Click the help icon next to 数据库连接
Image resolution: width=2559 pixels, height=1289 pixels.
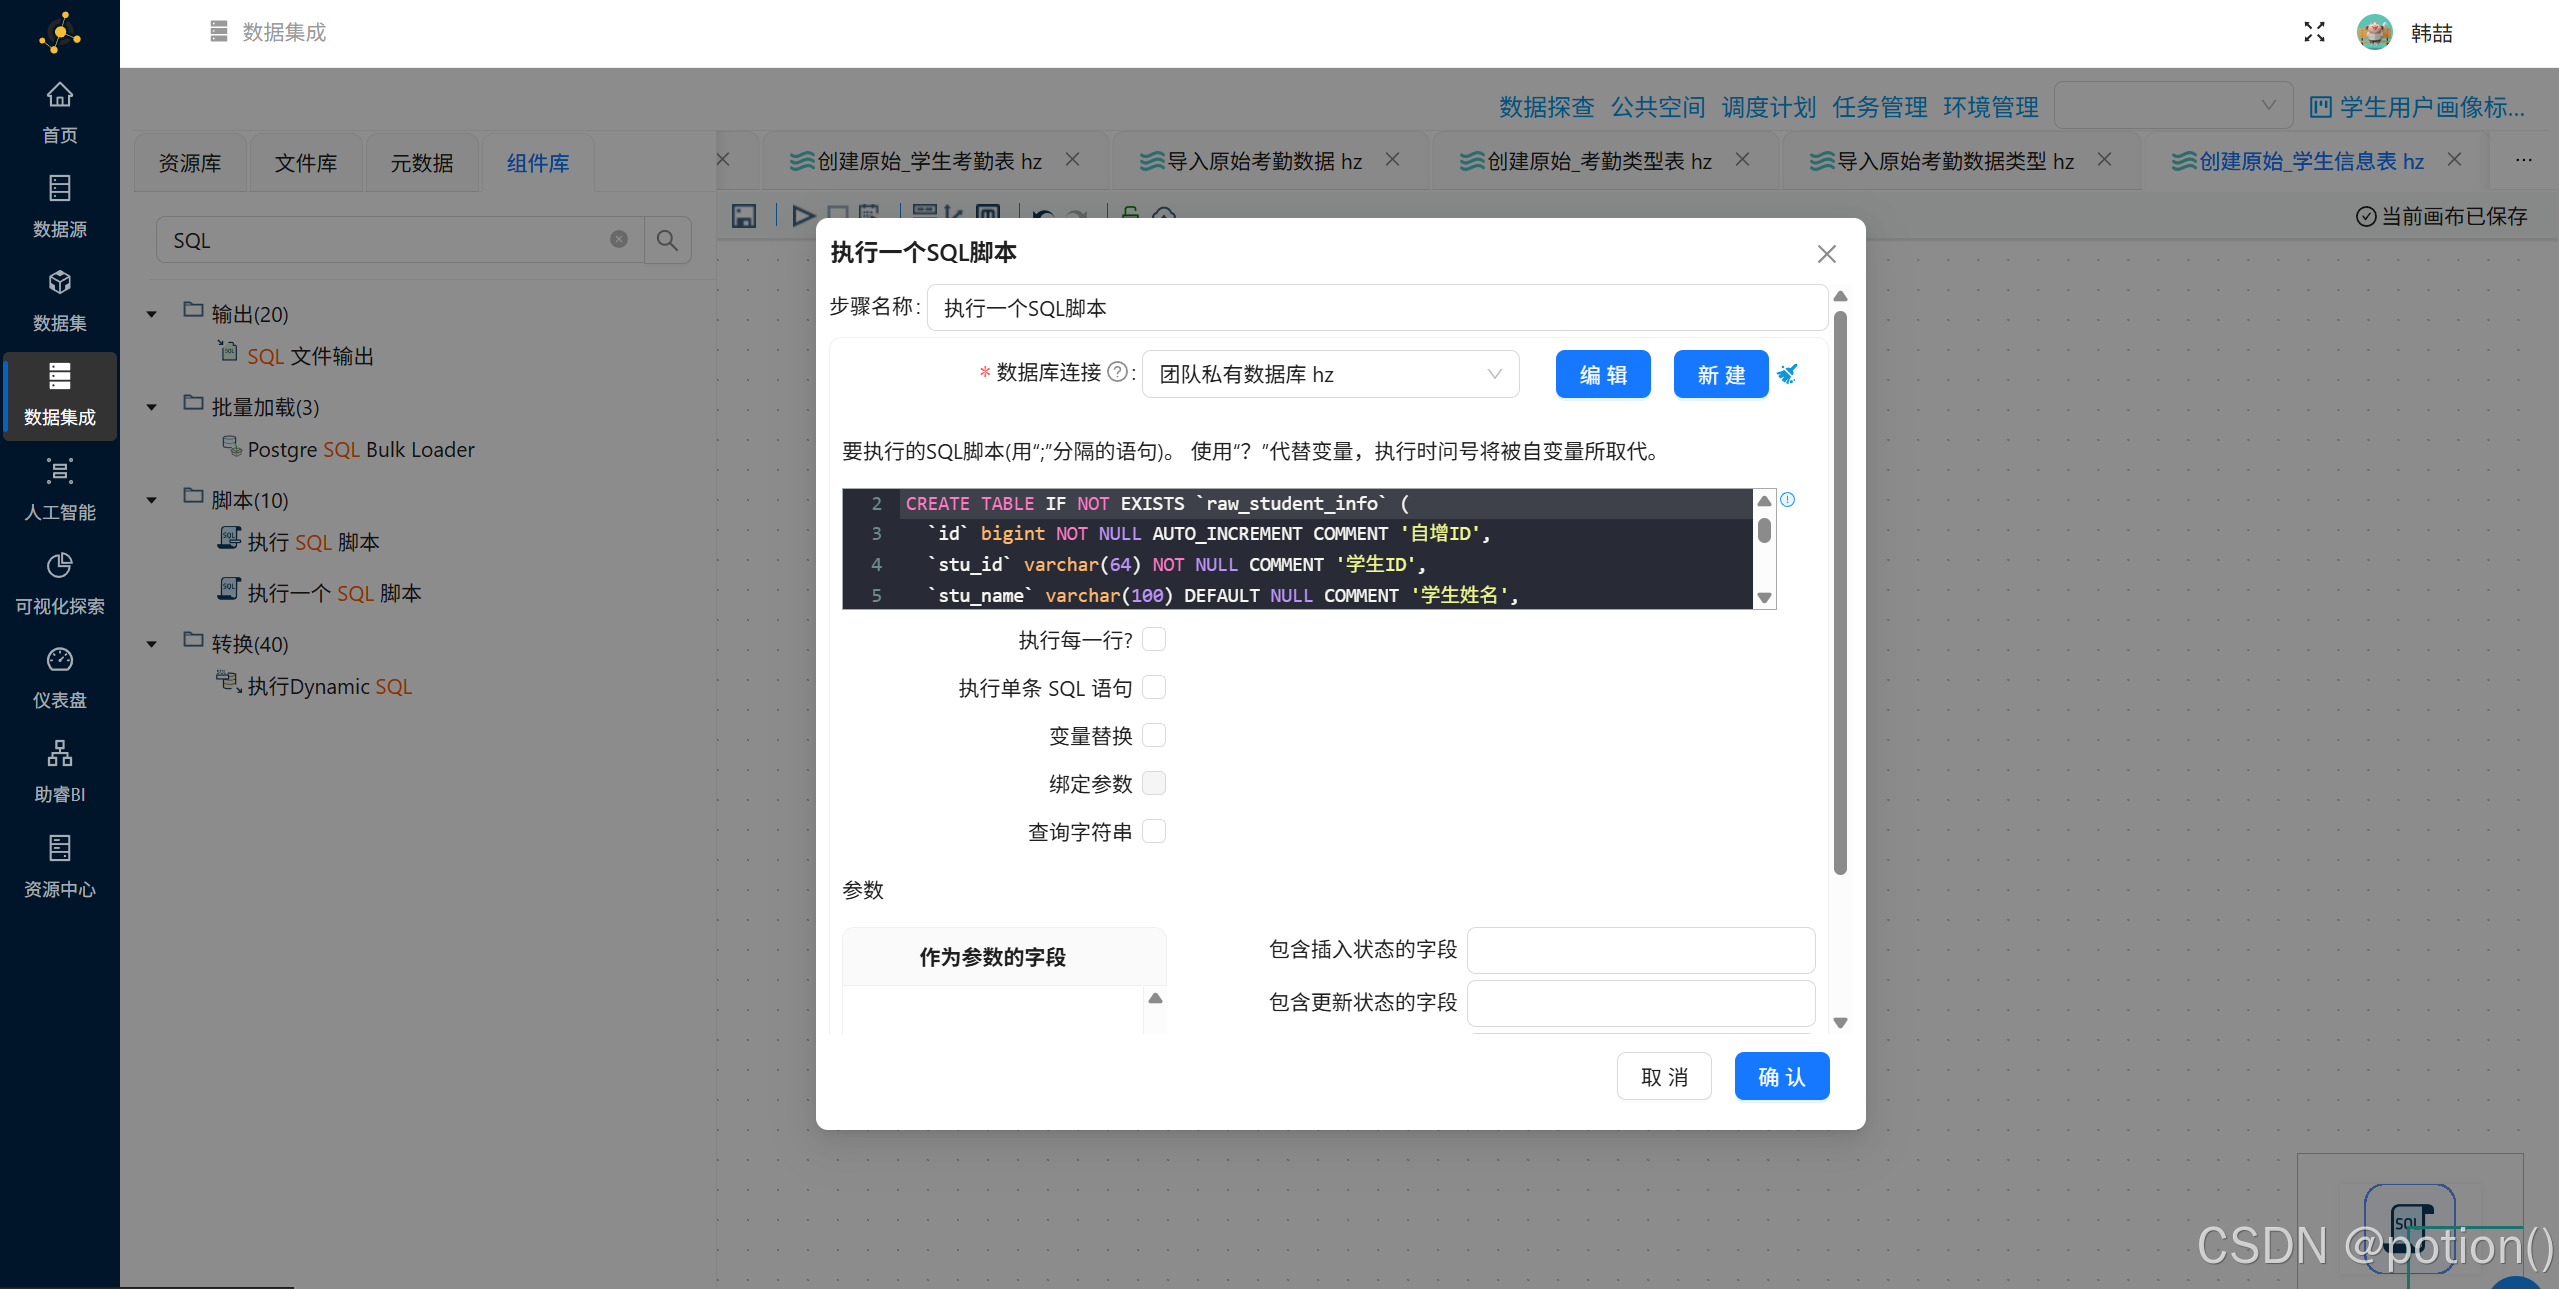click(1117, 372)
